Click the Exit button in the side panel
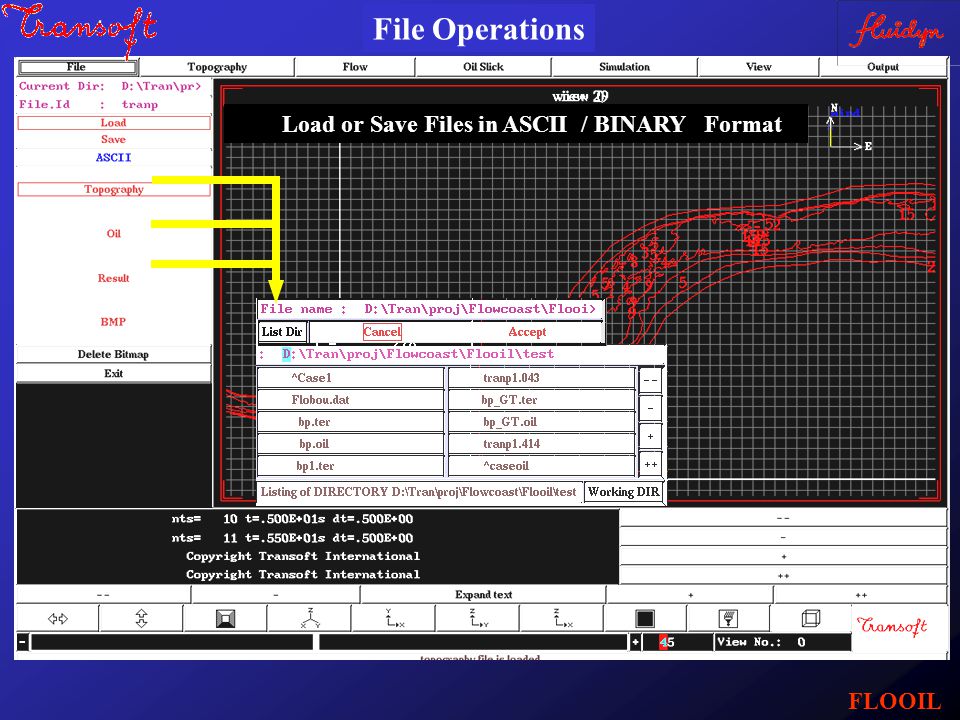960x720 pixels. pyautogui.click(x=114, y=373)
